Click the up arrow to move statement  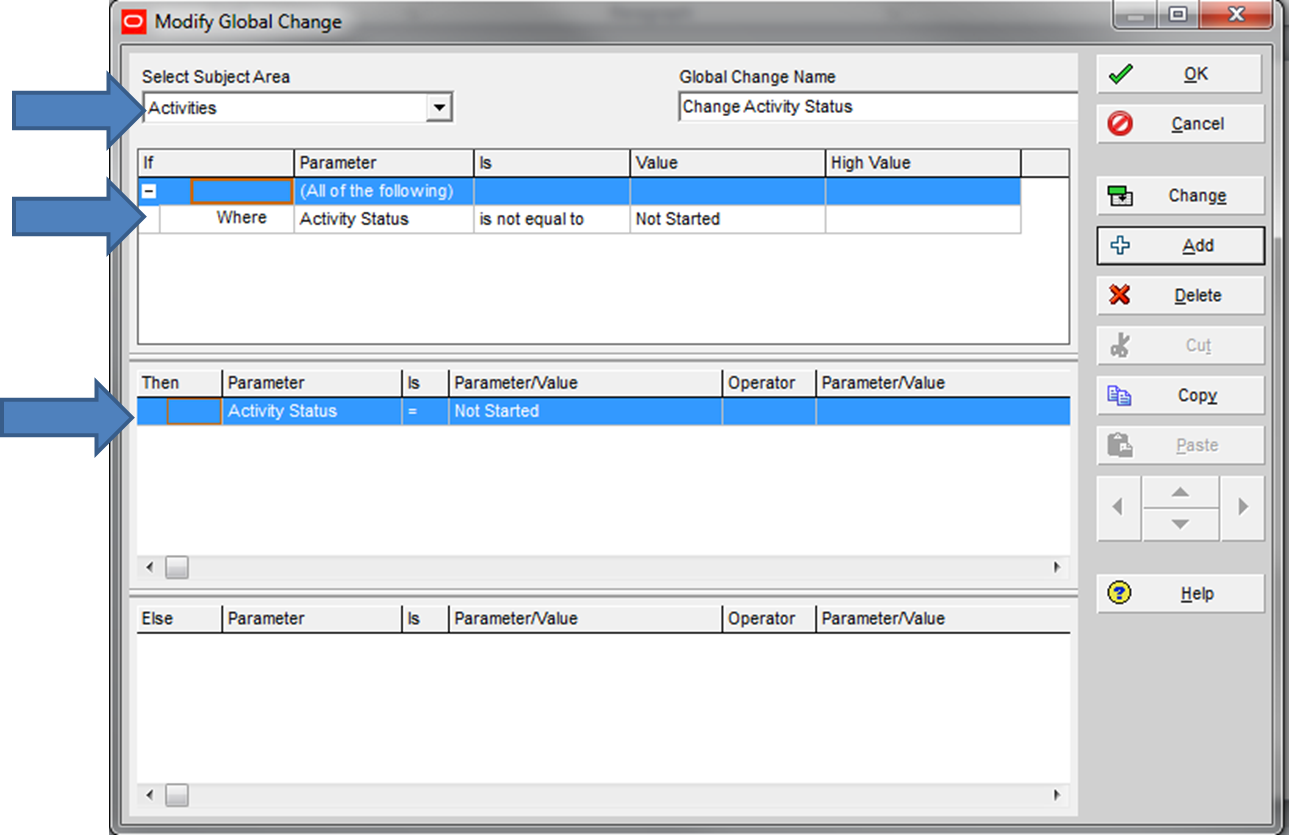pyautogui.click(x=1180, y=492)
